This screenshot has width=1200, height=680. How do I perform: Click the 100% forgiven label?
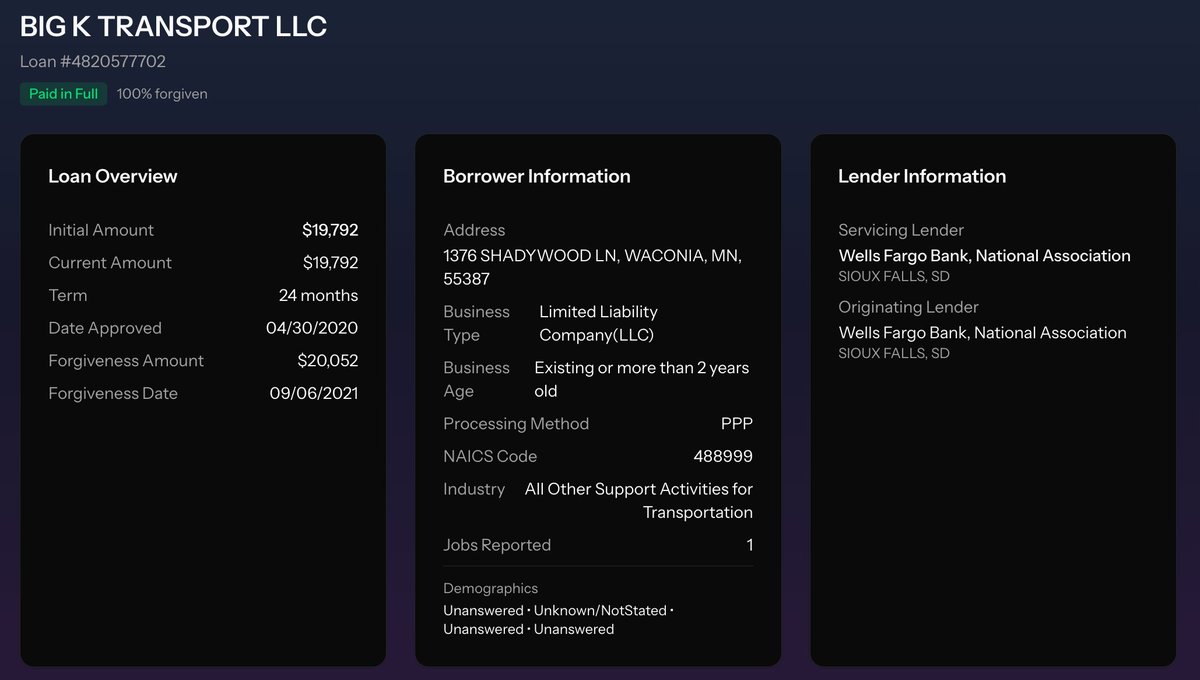click(162, 94)
